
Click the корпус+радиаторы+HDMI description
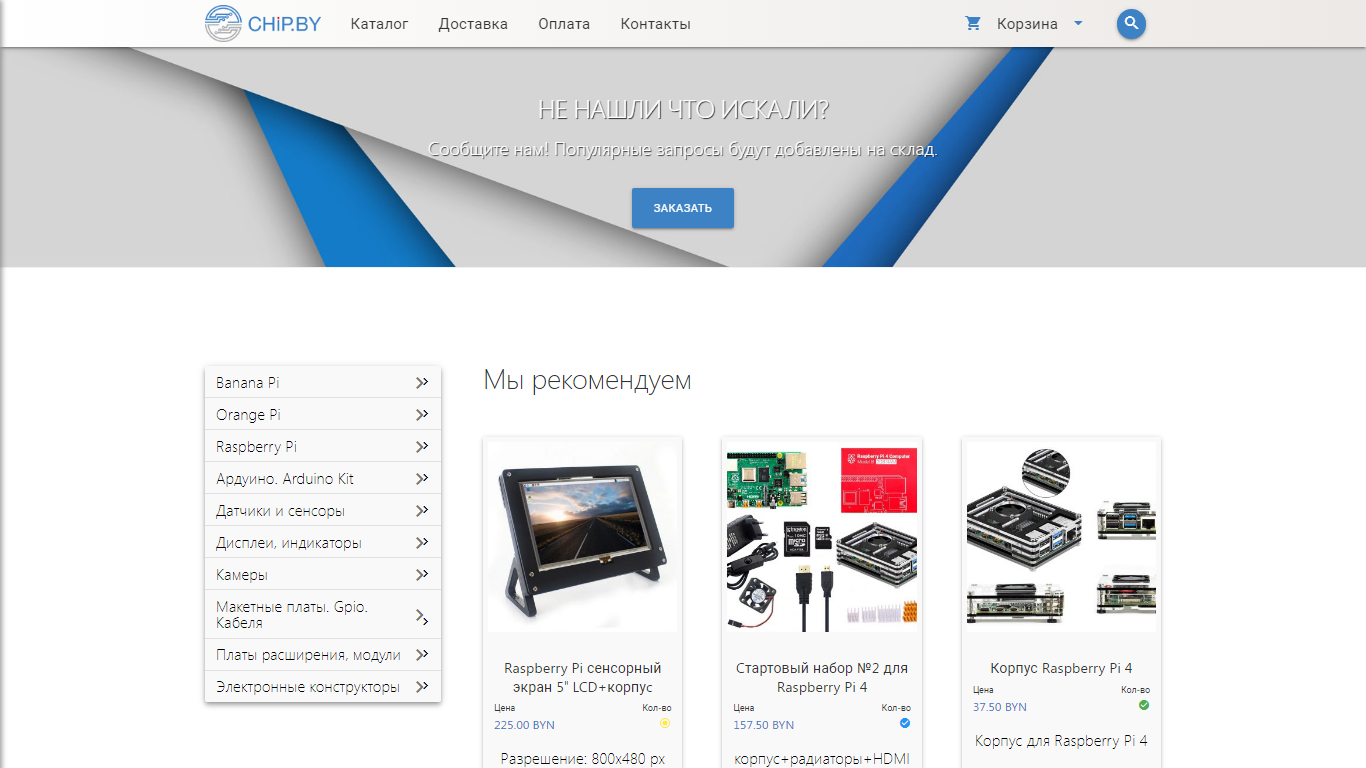822,759
